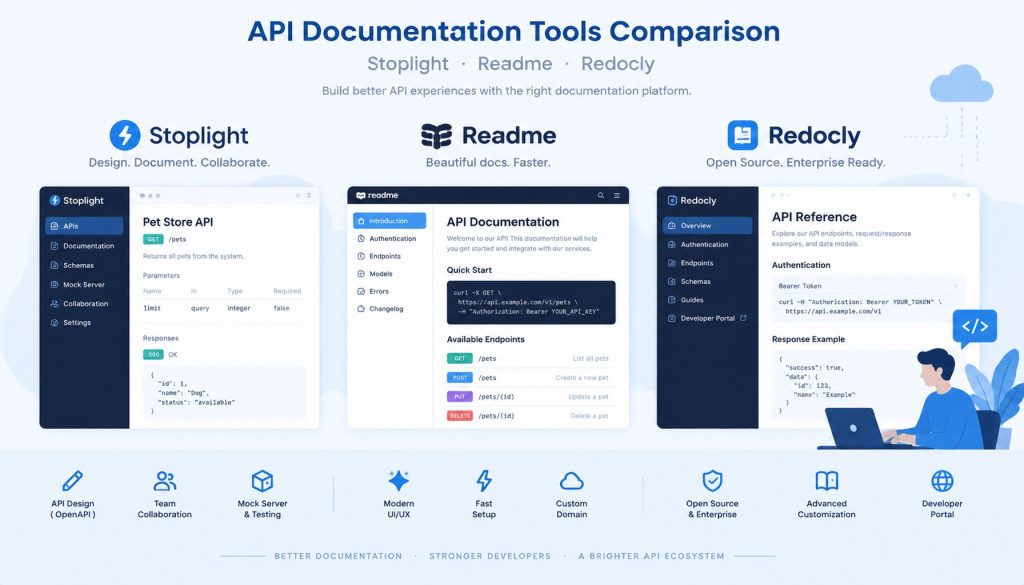Click Redocly logo in its sidebar header

[692, 200]
